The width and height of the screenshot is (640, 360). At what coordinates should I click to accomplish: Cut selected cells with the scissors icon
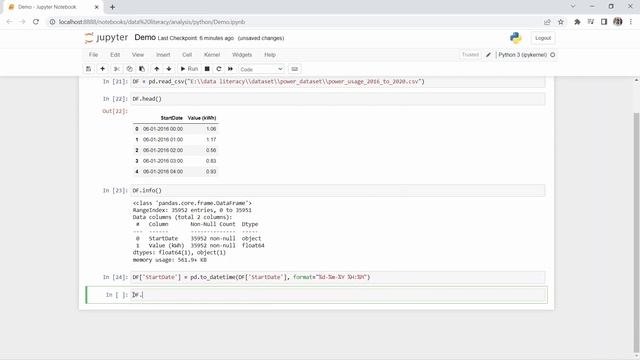click(117, 69)
